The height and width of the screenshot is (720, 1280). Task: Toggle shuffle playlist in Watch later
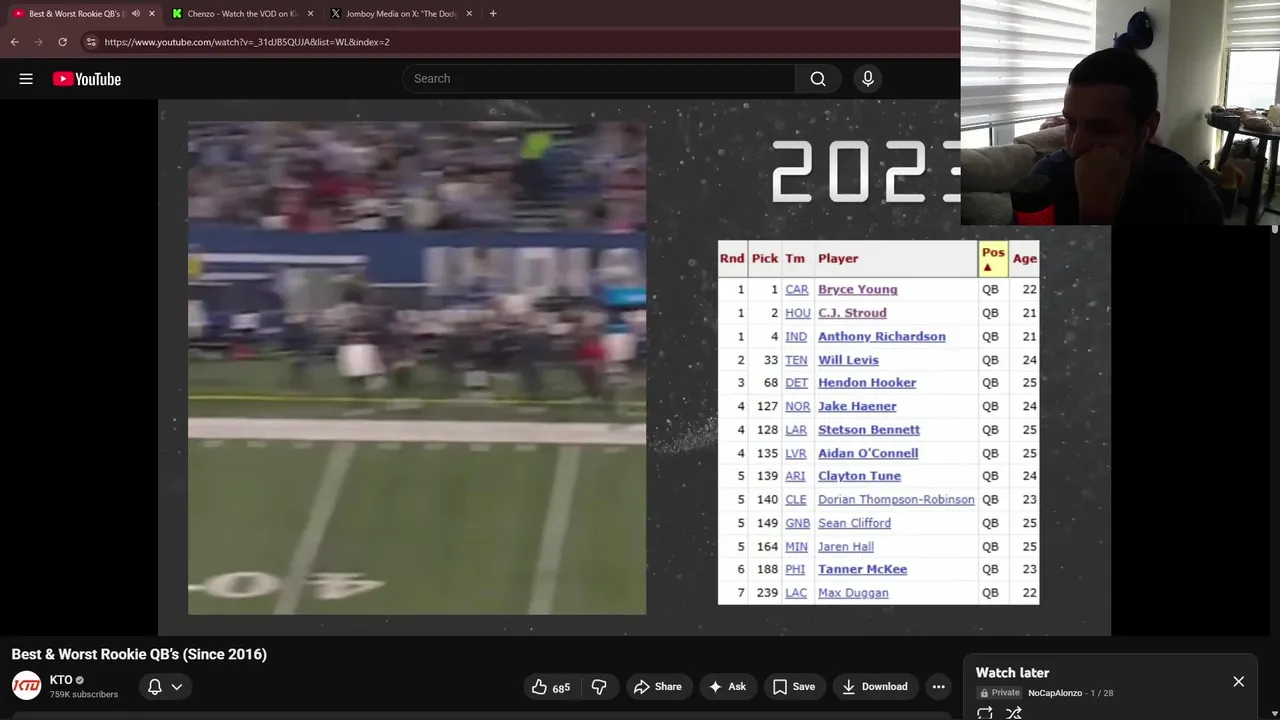coord(1014,713)
